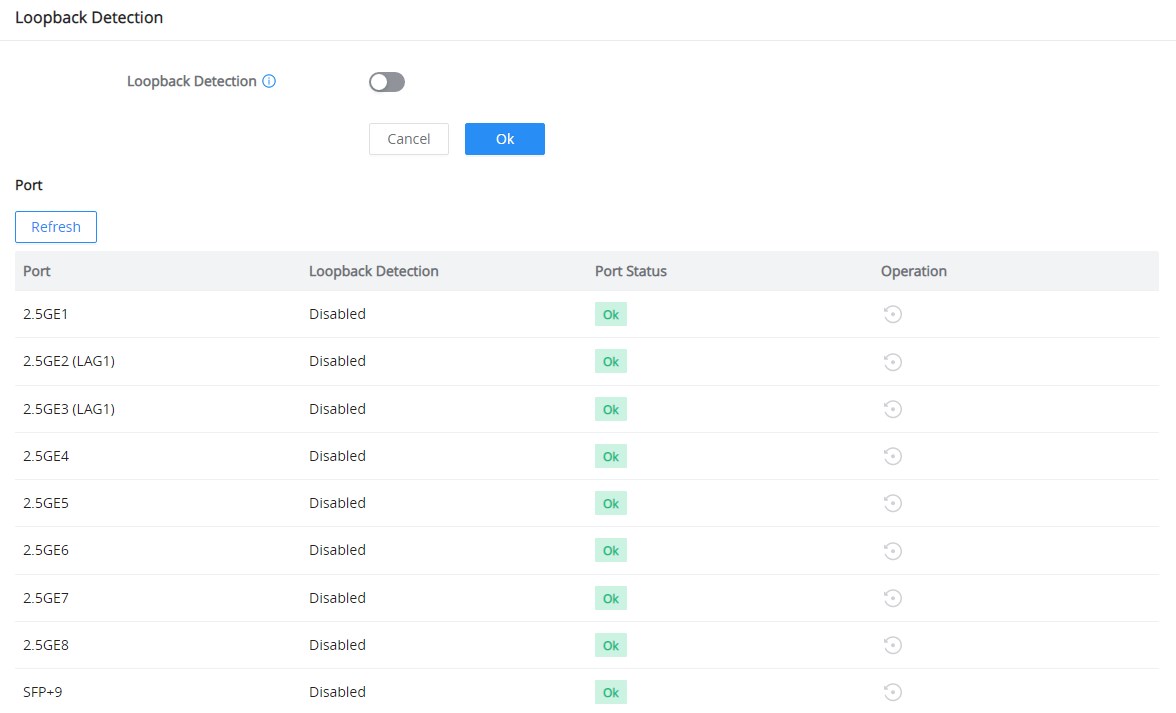This screenshot has height=713, width=1176.
Task: Click recover icon for port 2.5GE5
Action: click(x=892, y=503)
